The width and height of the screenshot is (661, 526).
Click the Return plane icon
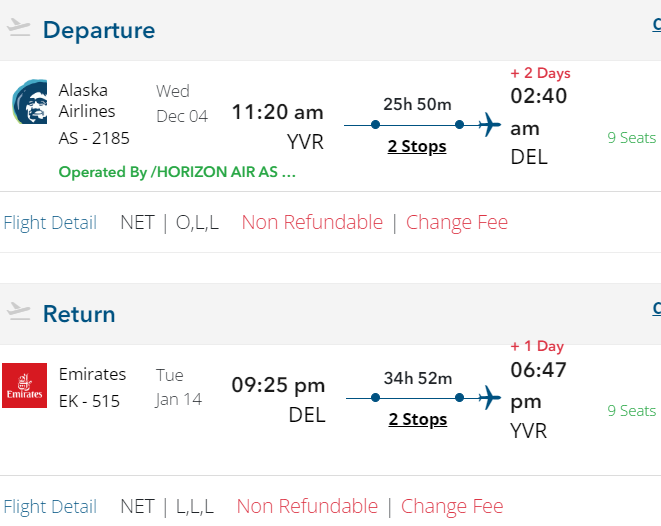pos(19,312)
